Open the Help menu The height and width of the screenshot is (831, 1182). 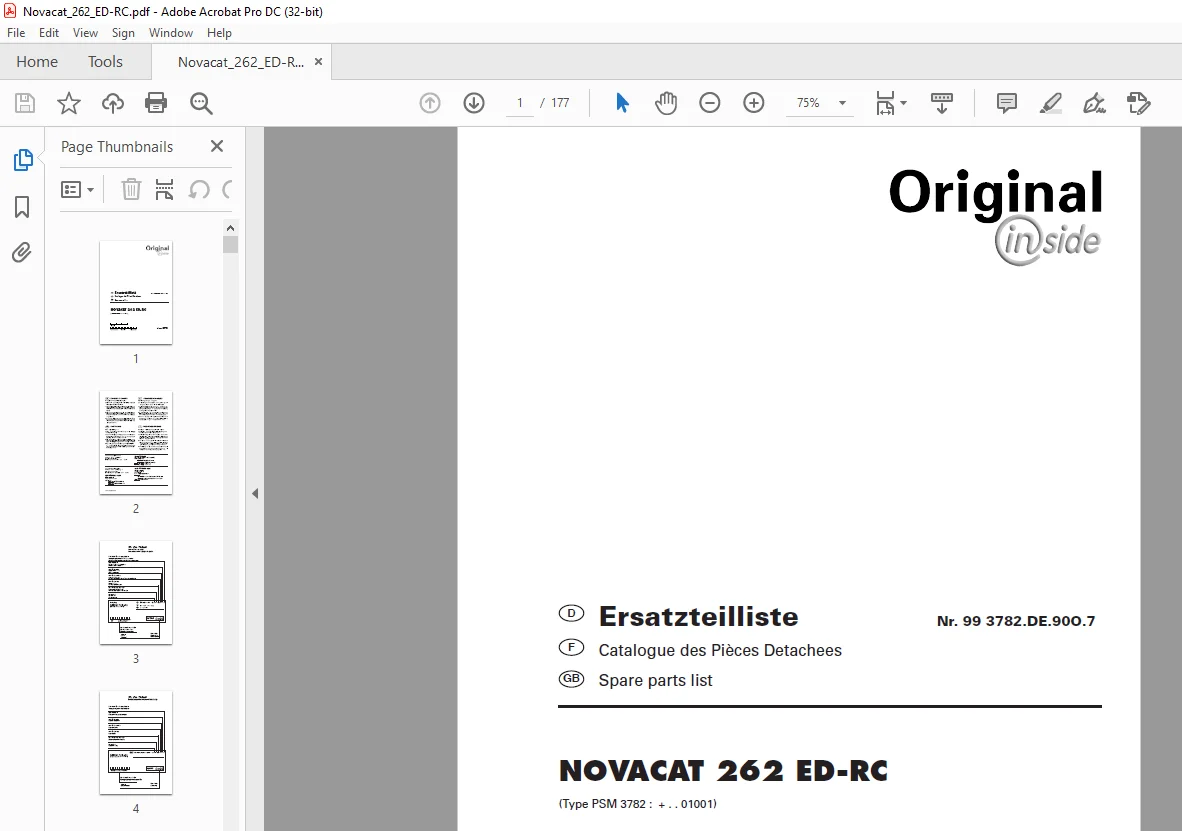(x=219, y=32)
